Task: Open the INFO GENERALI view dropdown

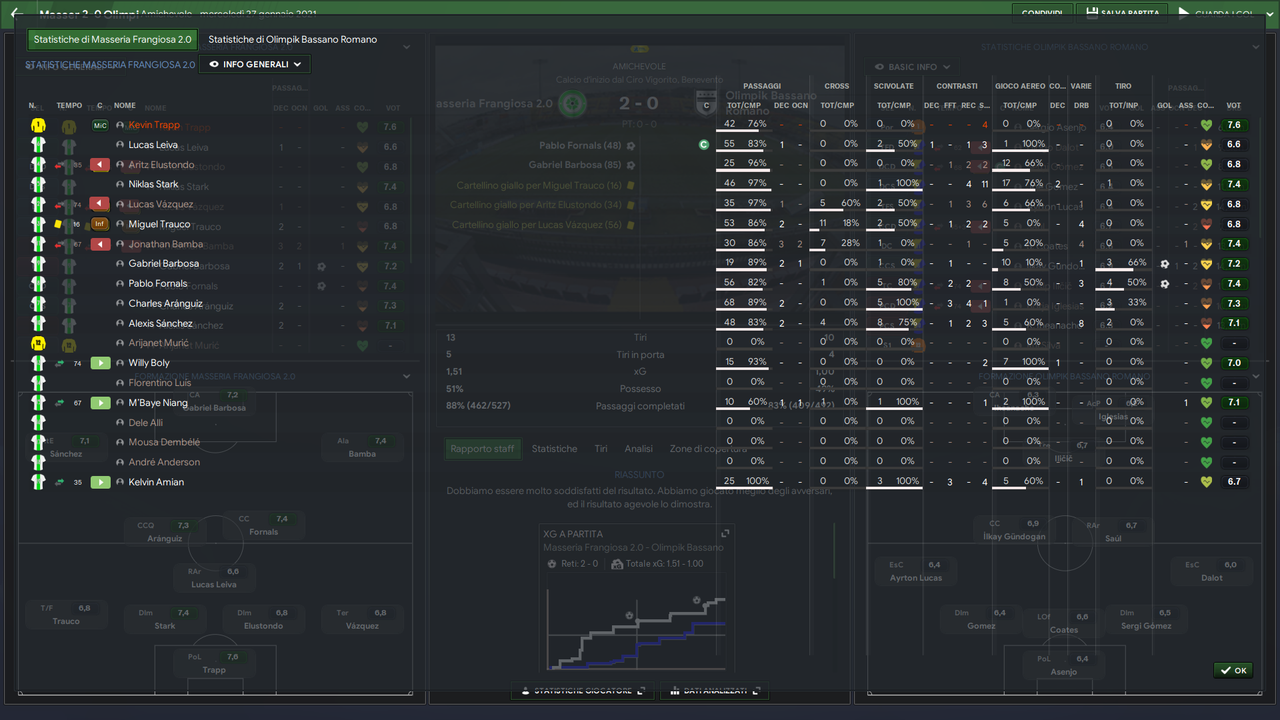Action: (255, 64)
